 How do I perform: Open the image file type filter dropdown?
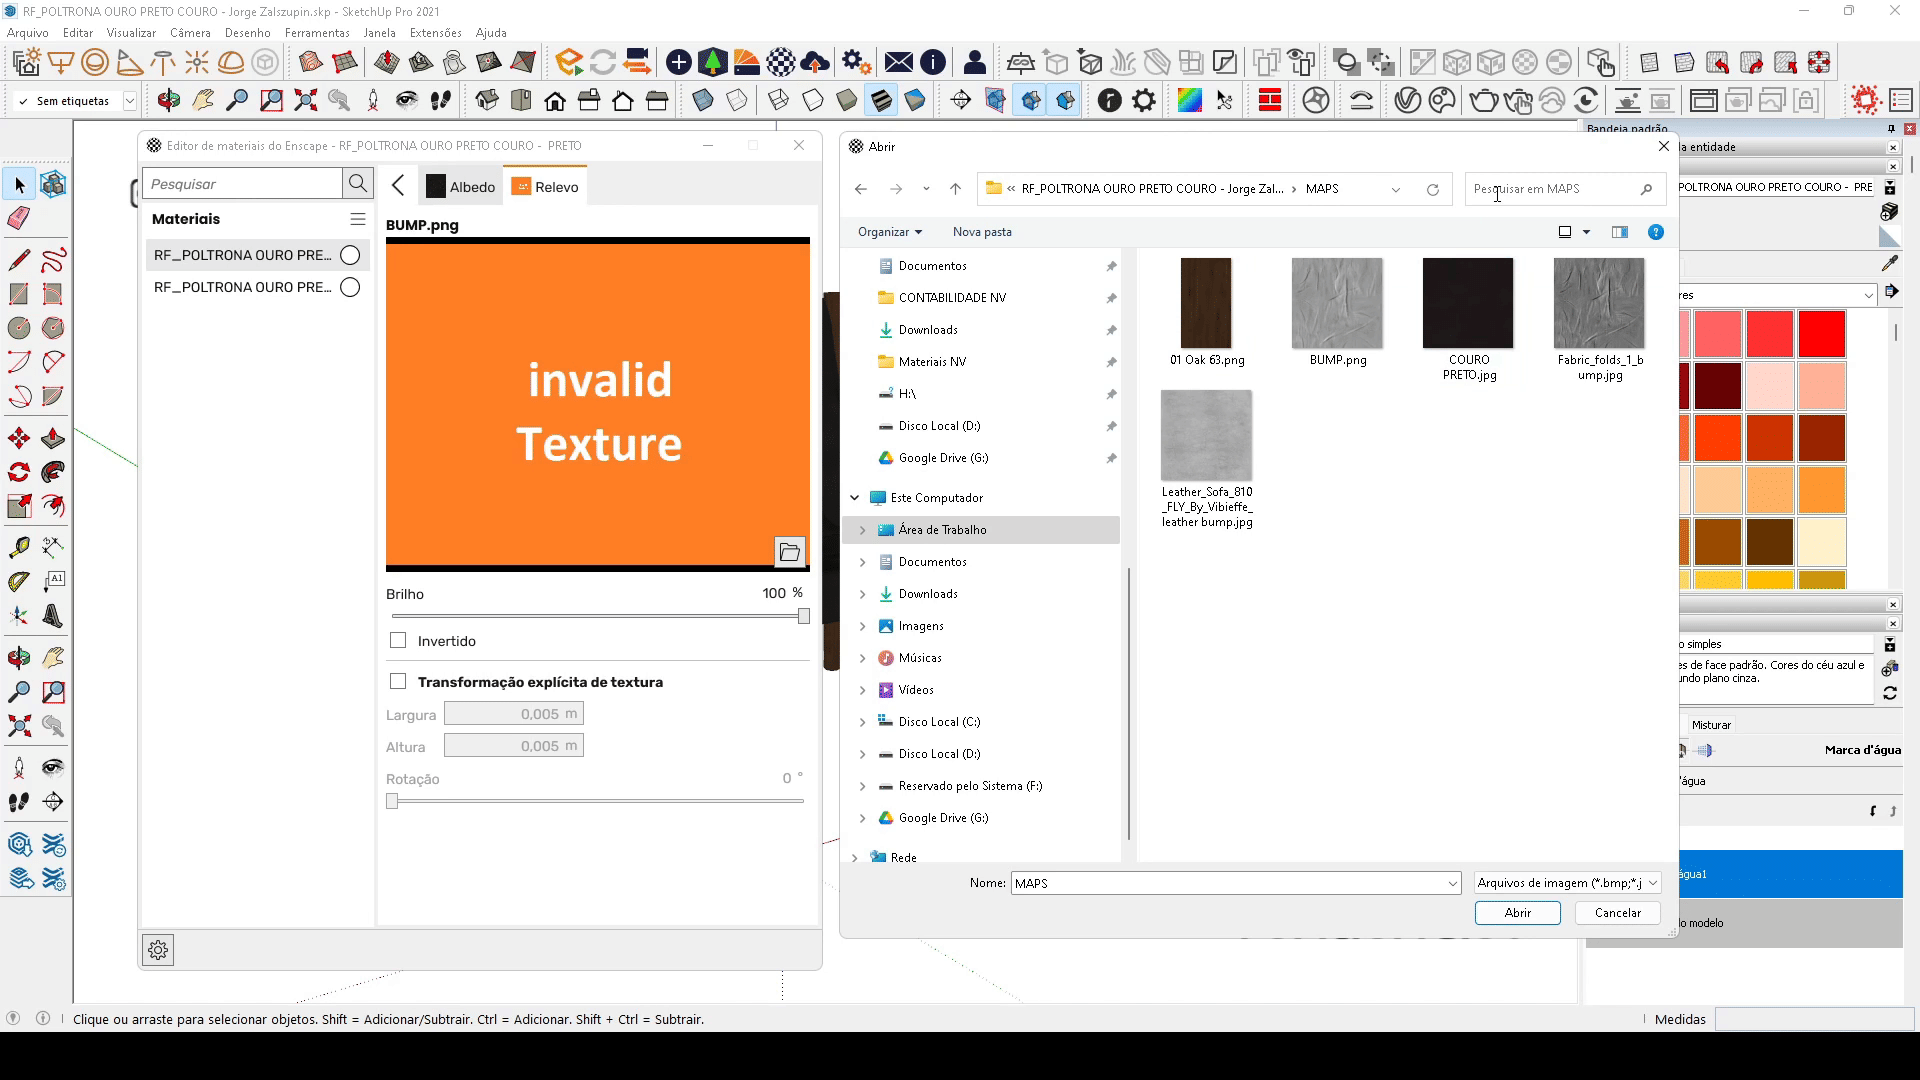pos(1567,883)
